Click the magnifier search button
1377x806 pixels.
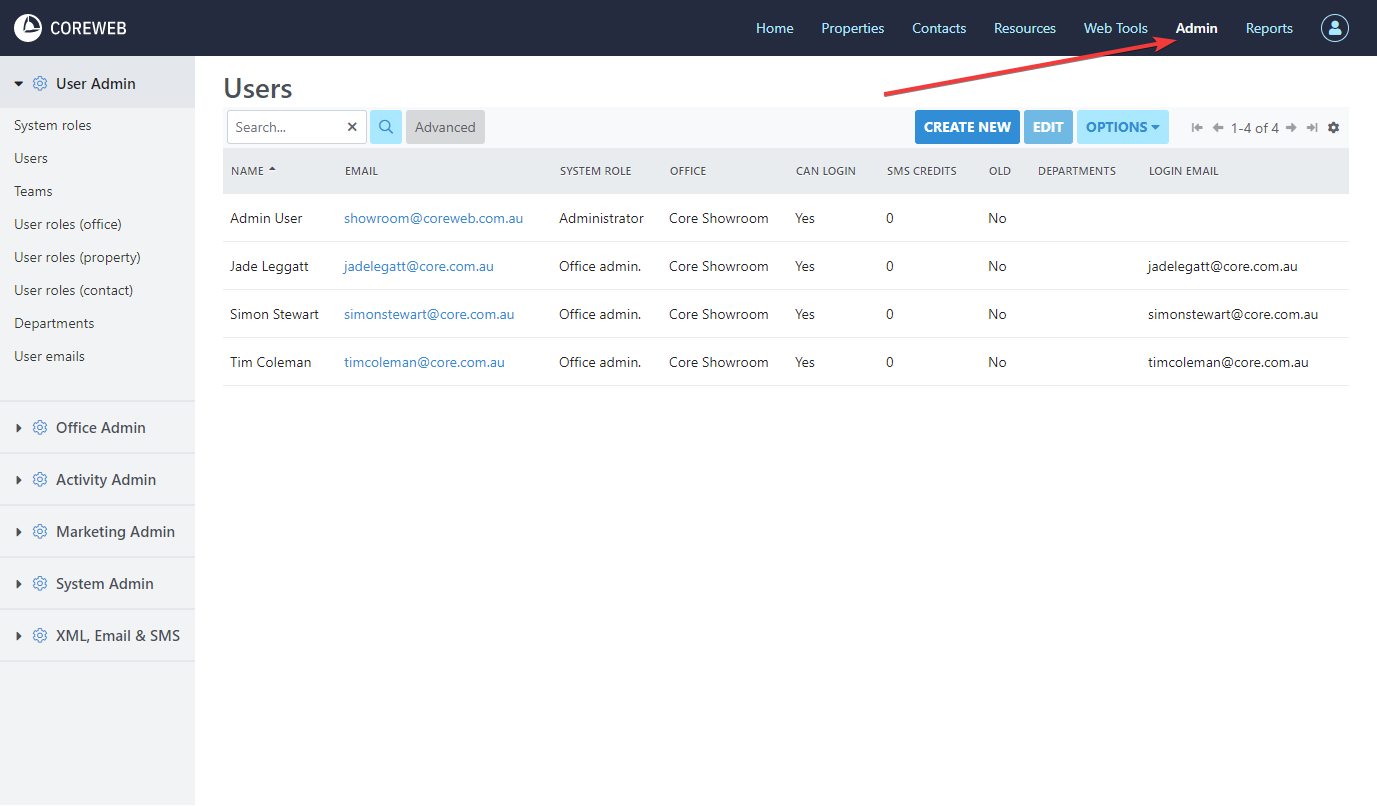click(x=385, y=127)
